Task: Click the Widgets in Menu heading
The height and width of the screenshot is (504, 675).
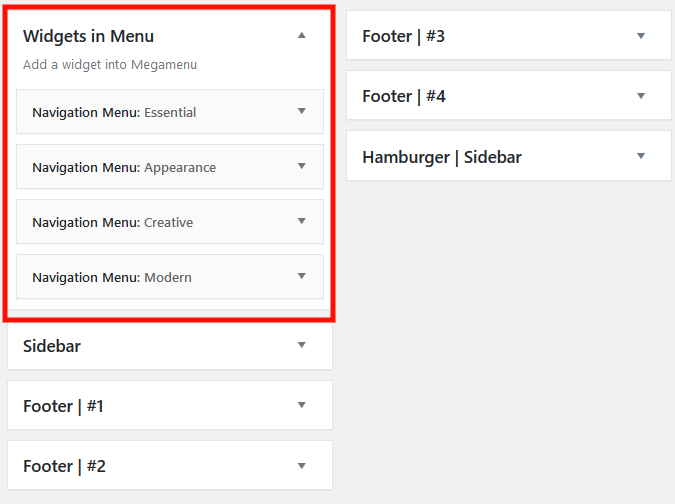Action: click(88, 36)
